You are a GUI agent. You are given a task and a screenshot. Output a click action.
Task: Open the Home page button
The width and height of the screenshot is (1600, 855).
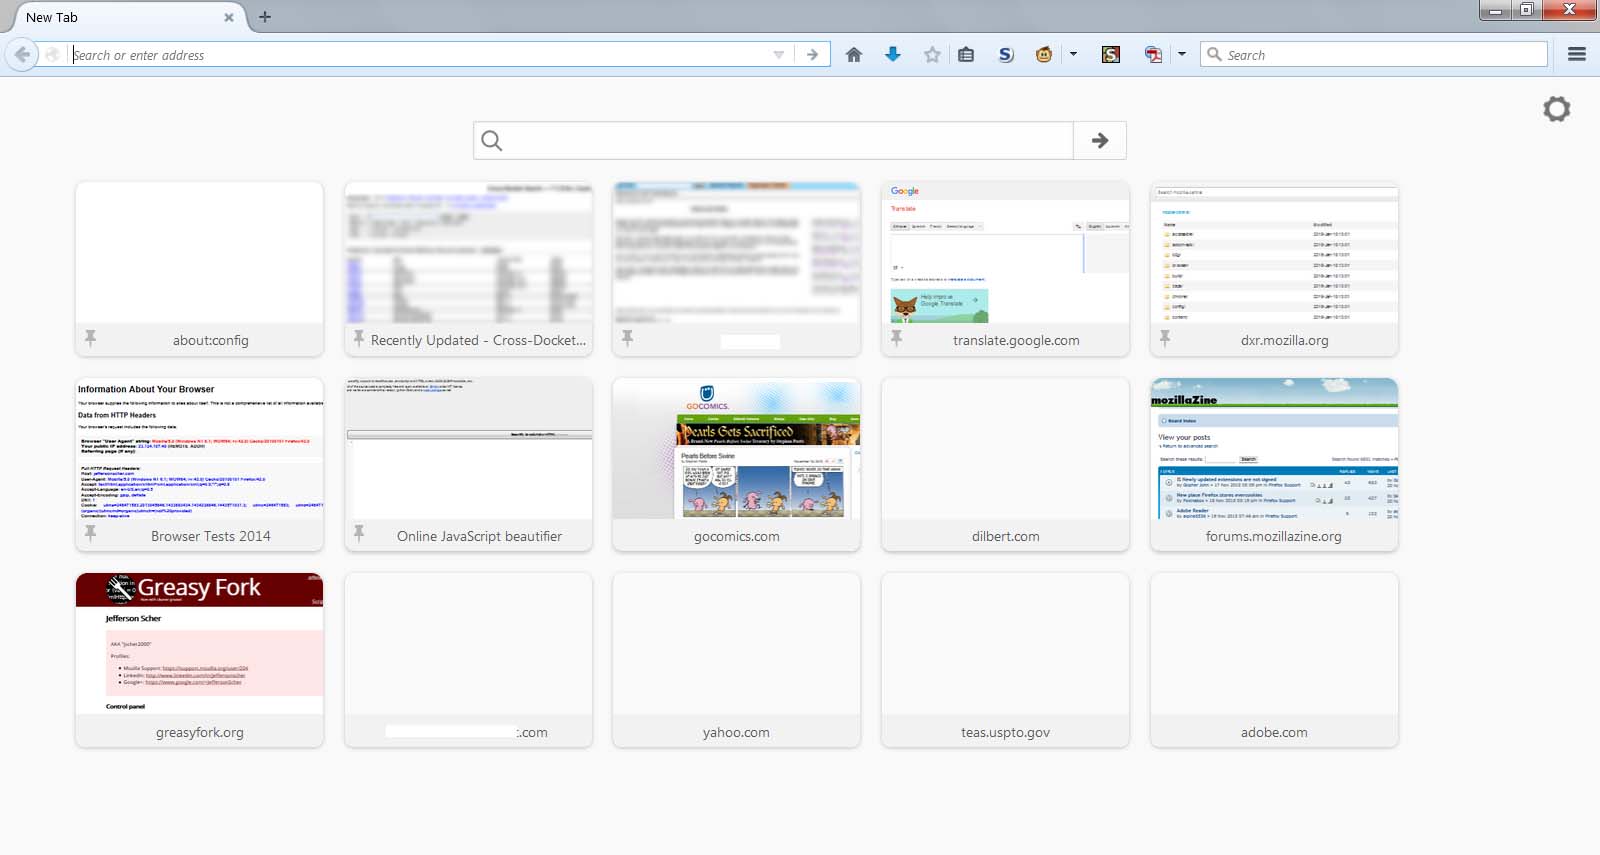point(853,55)
